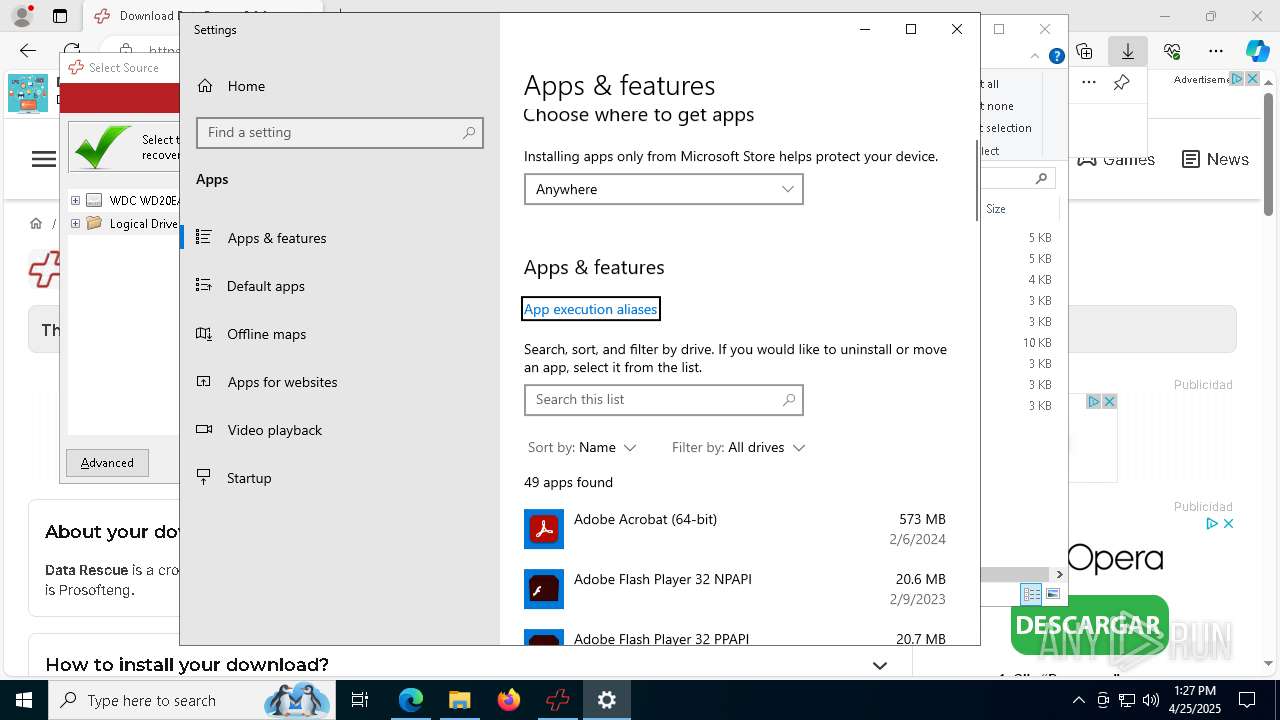Open Apps for websites page

340,382
